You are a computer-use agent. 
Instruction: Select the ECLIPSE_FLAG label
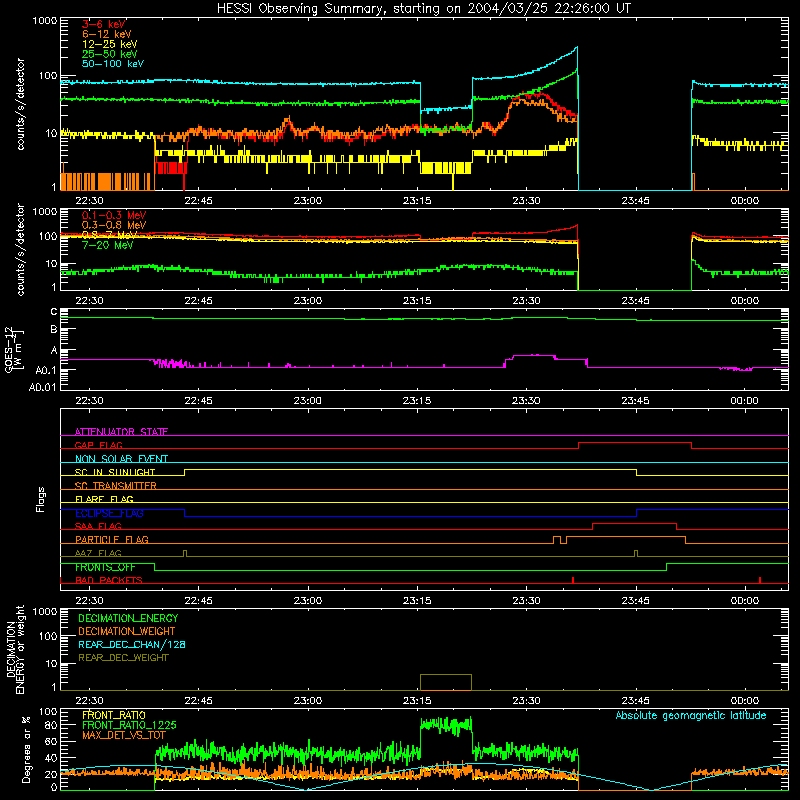[109, 513]
